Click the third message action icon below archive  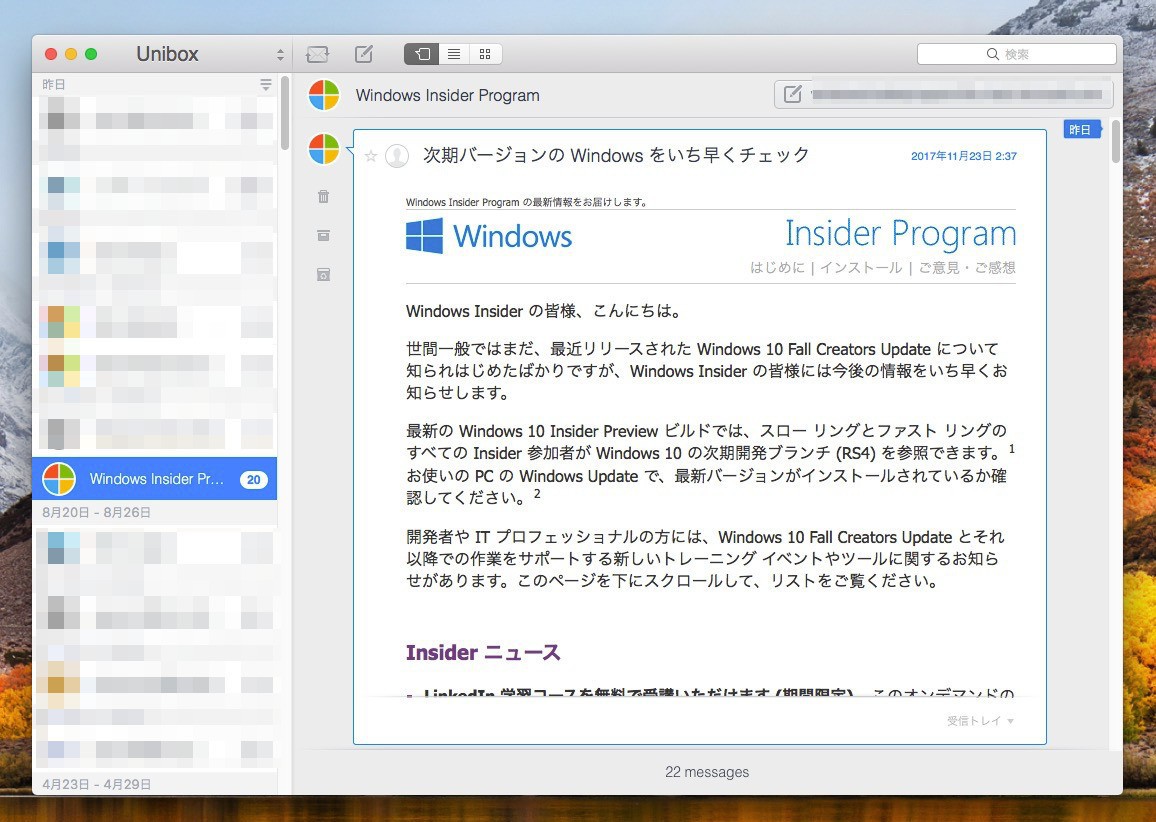(323, 274)
